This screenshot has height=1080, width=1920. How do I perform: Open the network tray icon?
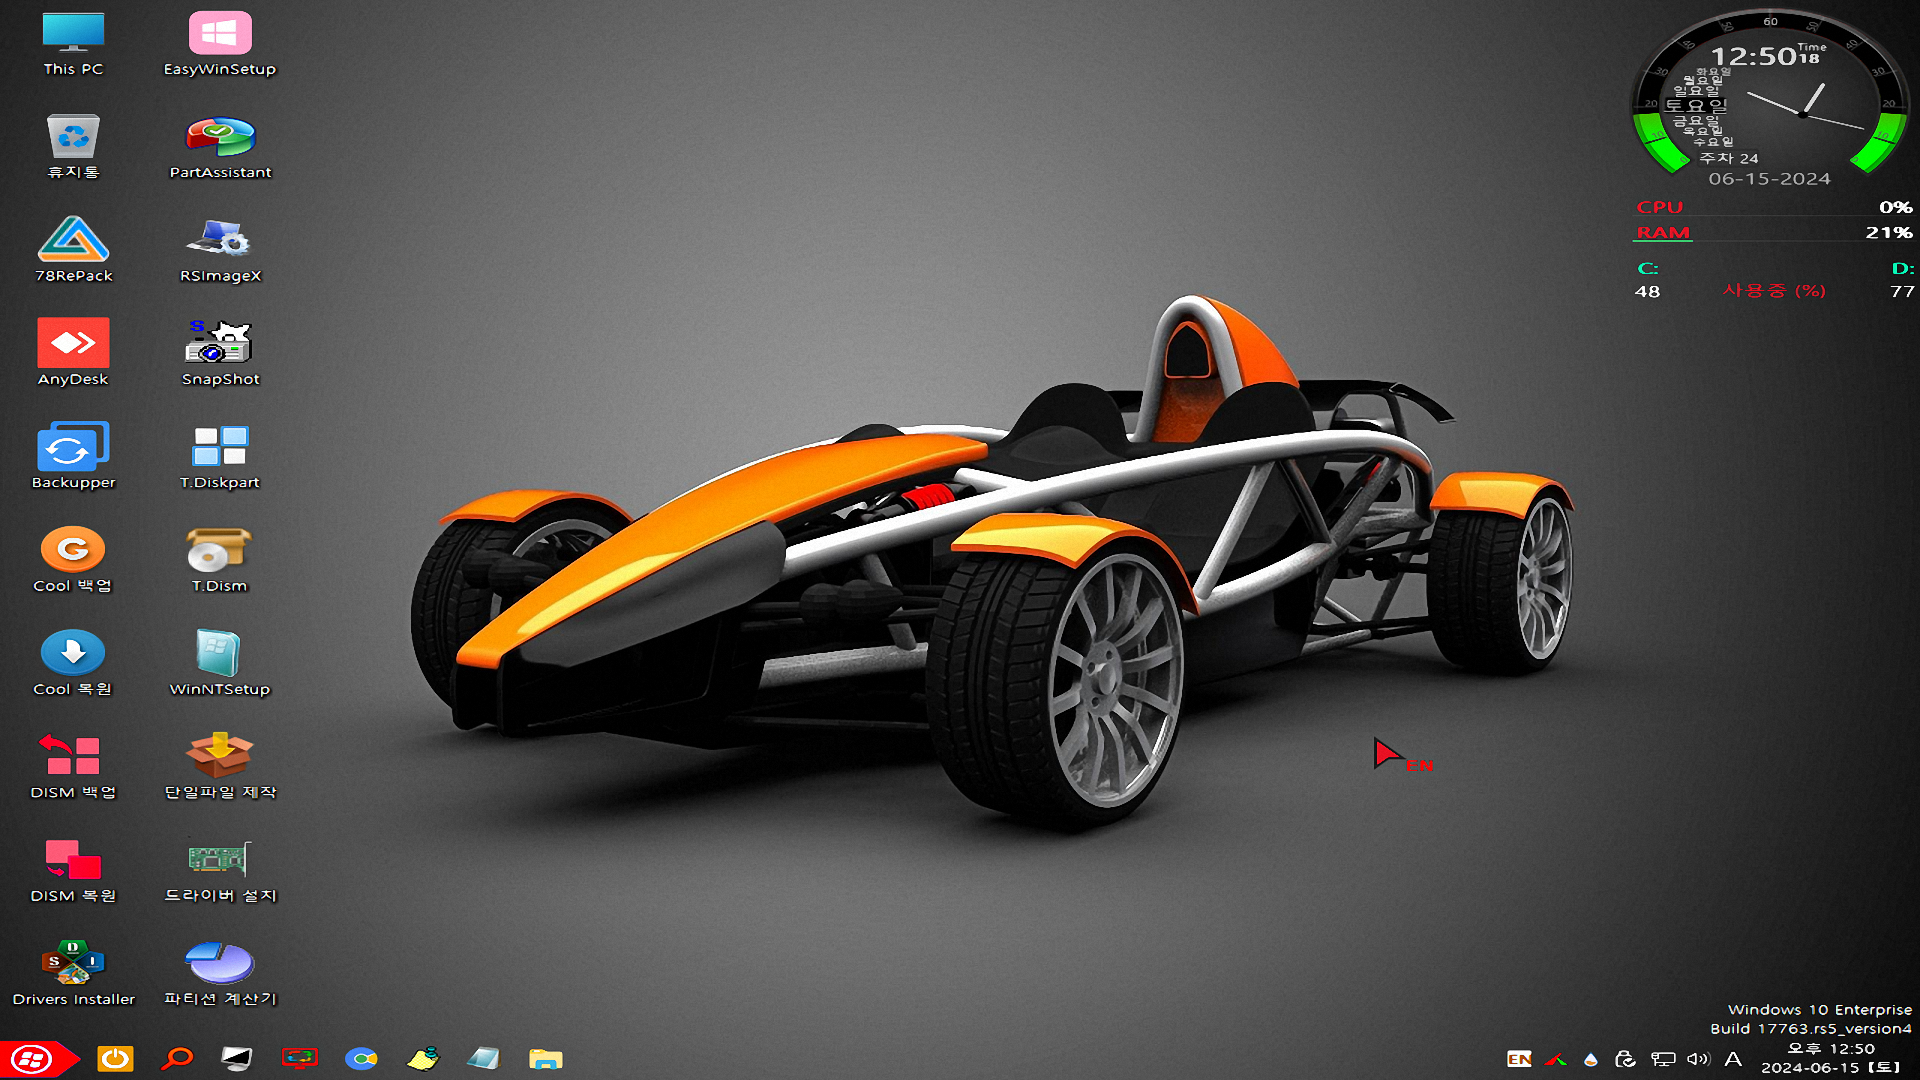tap(1663, 1059)
